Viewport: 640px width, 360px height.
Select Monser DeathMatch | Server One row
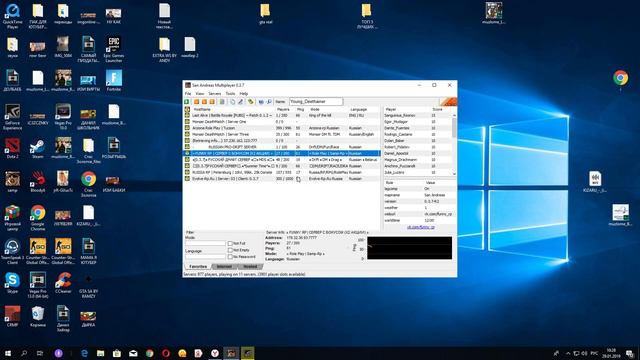point(282,122)
